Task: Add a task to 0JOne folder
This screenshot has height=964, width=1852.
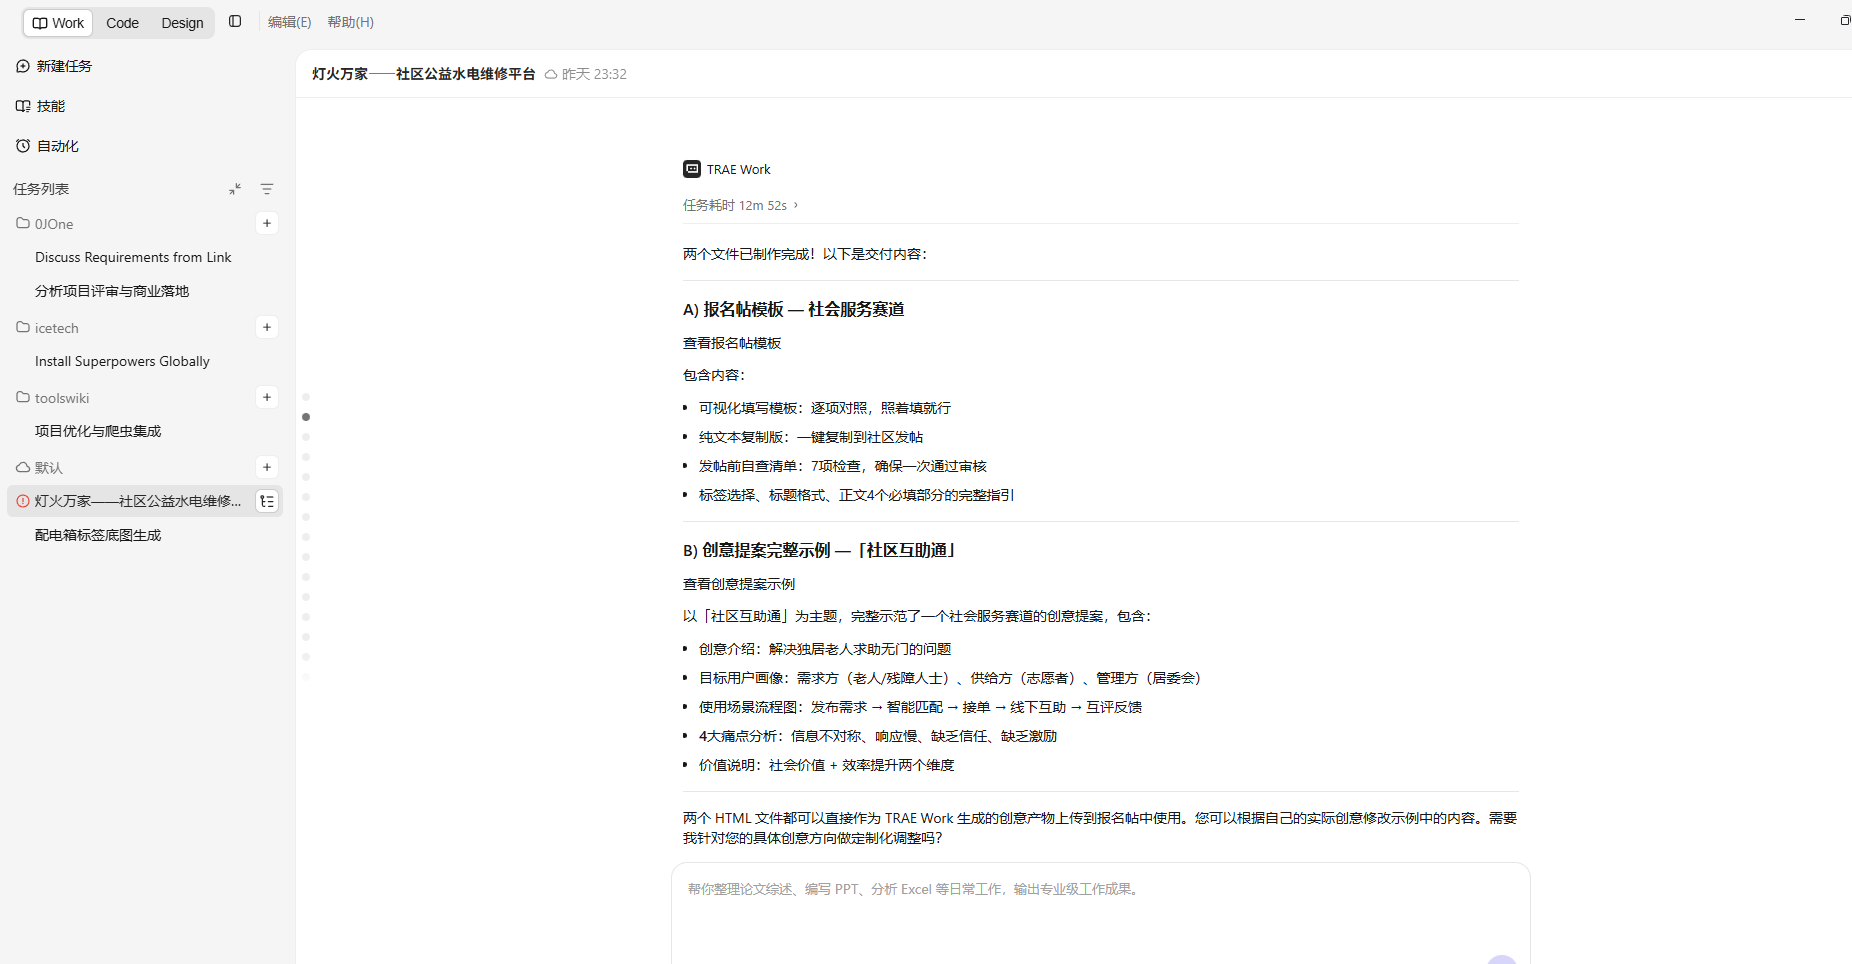Action: [x=267, y=223]
